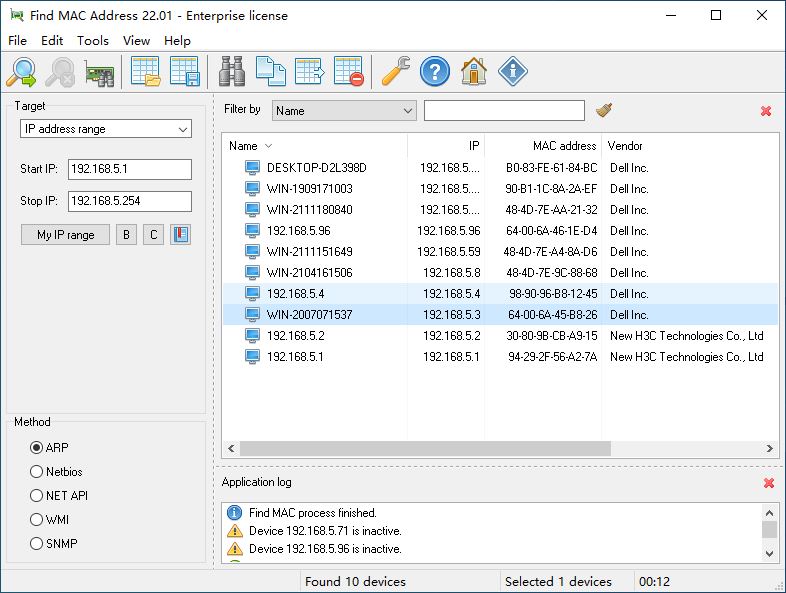Open help with blue question mark icon
This screenshot has width=786, height=593.
(435, 72)
